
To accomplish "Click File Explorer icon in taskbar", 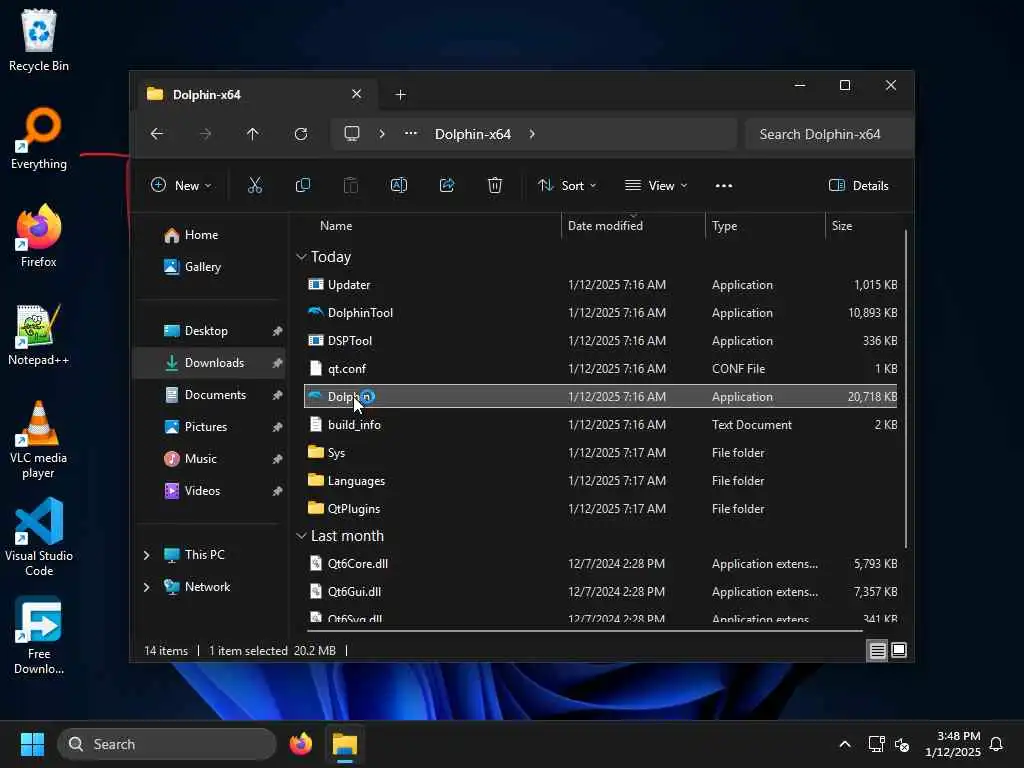I will pos(345,744).
